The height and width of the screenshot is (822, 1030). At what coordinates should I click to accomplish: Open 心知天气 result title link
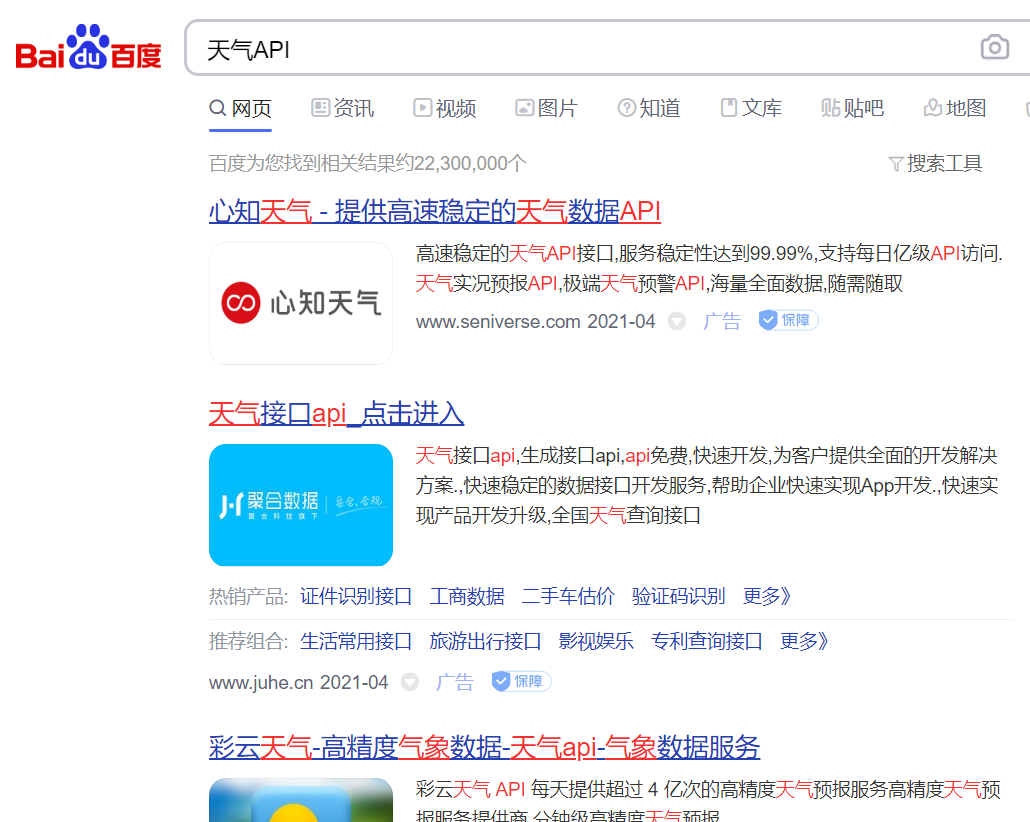(435, 212)
